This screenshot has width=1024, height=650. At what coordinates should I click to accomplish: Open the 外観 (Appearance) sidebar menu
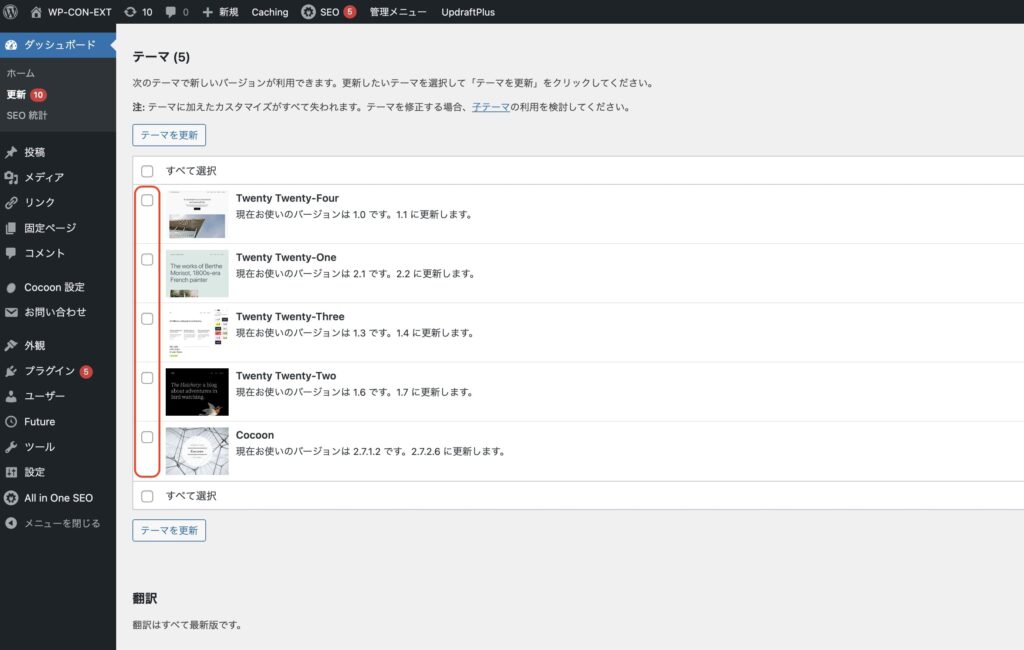[34, 345]
